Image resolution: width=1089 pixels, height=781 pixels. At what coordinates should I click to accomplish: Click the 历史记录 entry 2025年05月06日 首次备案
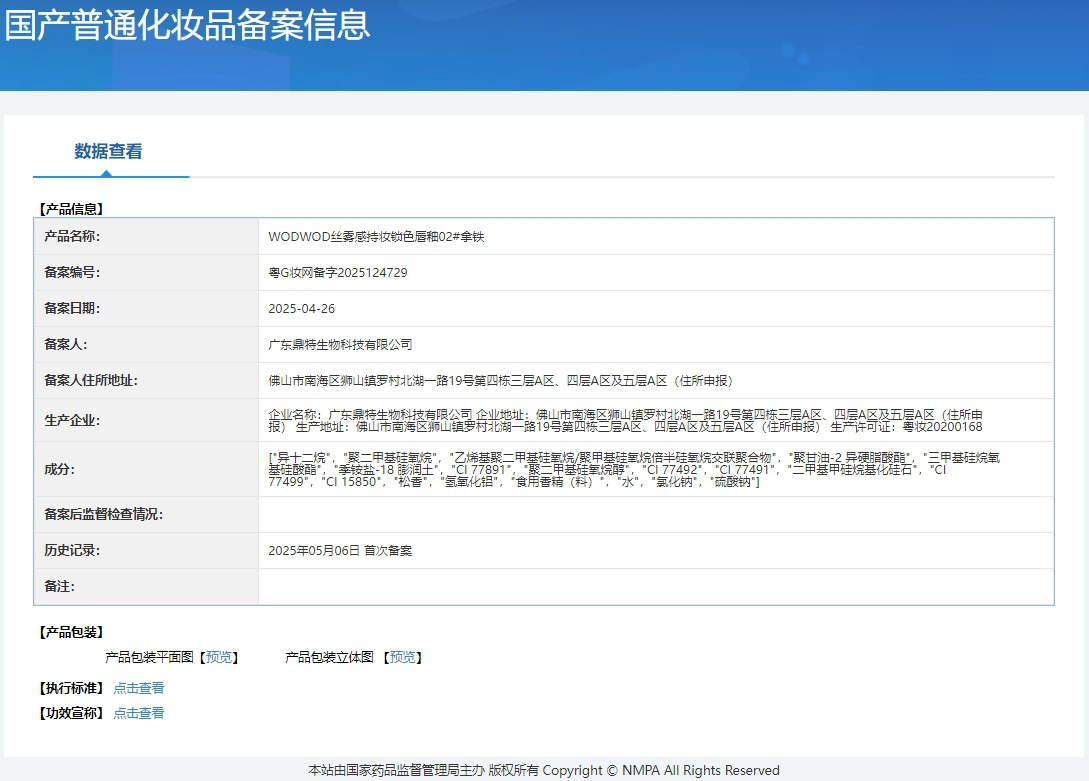click(340, 551)
